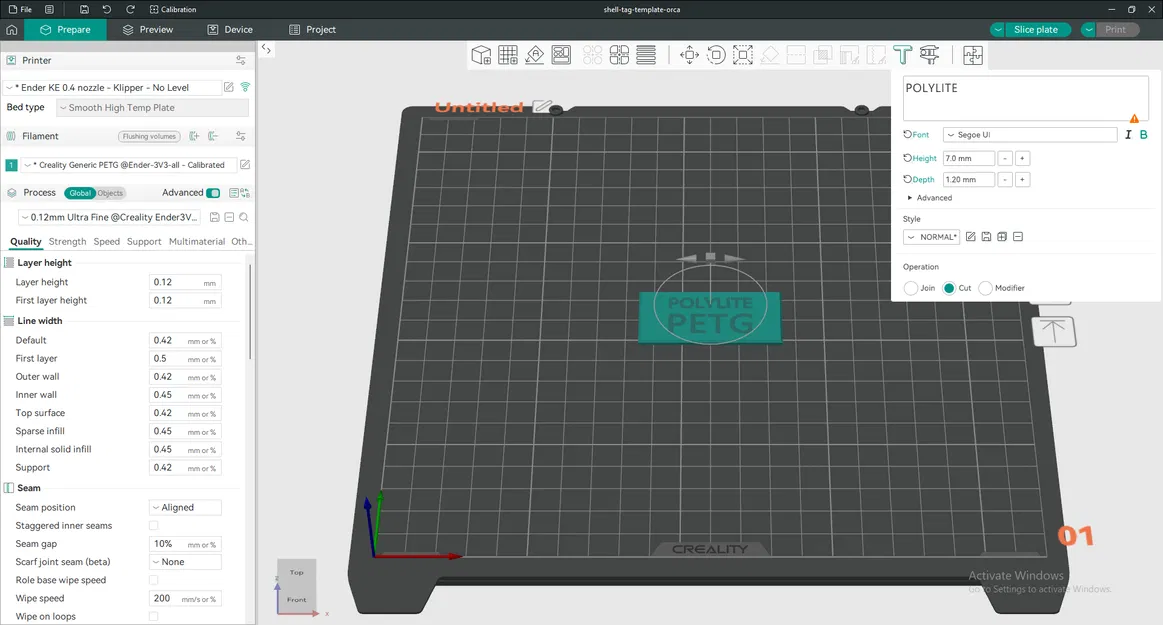Edit the Creality Generic PETG filament preset
The image size is (1163, 625).
pos(245,165)
